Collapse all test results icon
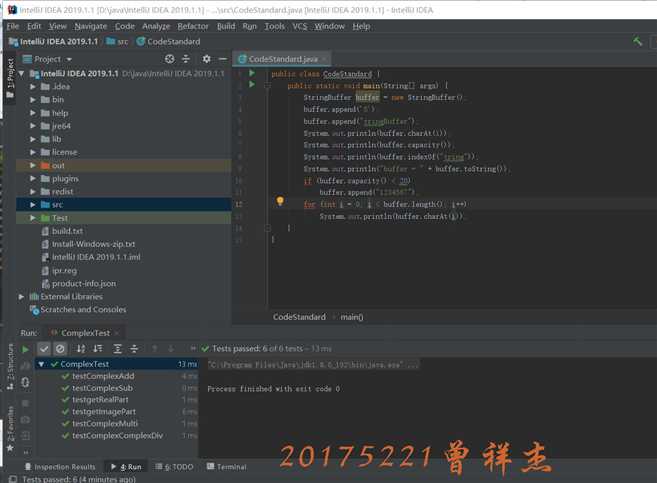 (134, 349)
